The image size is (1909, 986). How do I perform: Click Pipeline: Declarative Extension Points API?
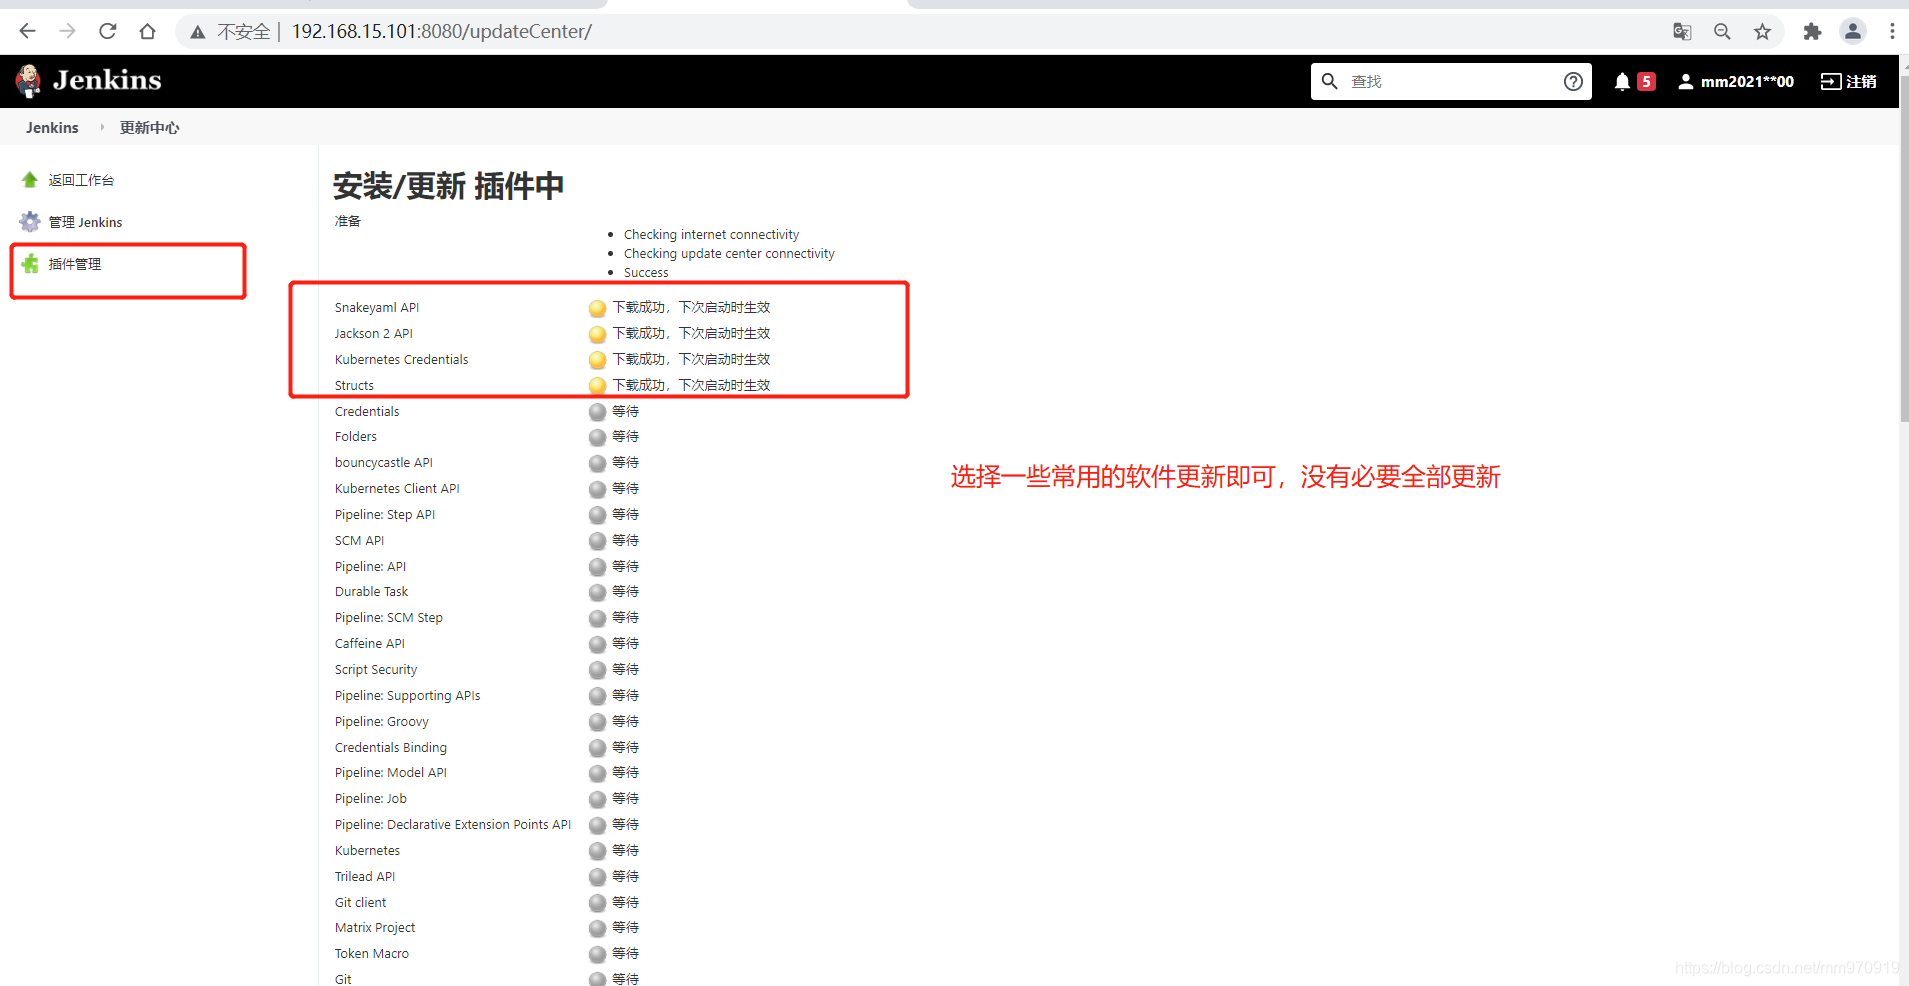453,825
